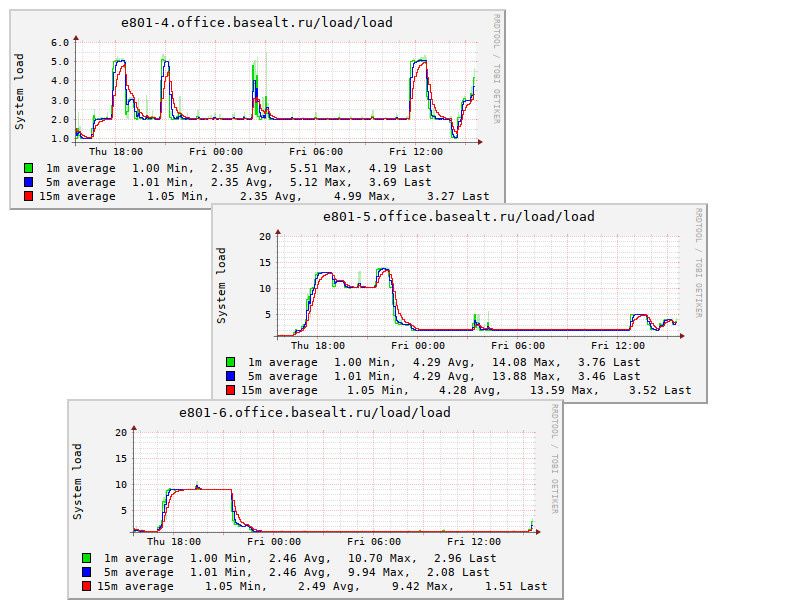Click the '5m average' label in e801-6 legend

pos(139,572)
